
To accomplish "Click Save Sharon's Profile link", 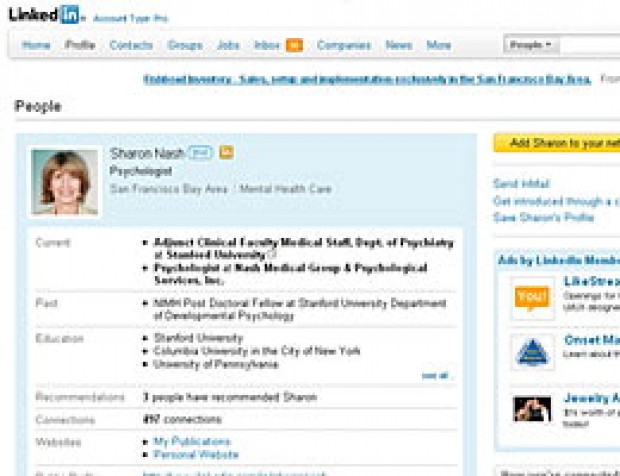I will coord(544,217).
